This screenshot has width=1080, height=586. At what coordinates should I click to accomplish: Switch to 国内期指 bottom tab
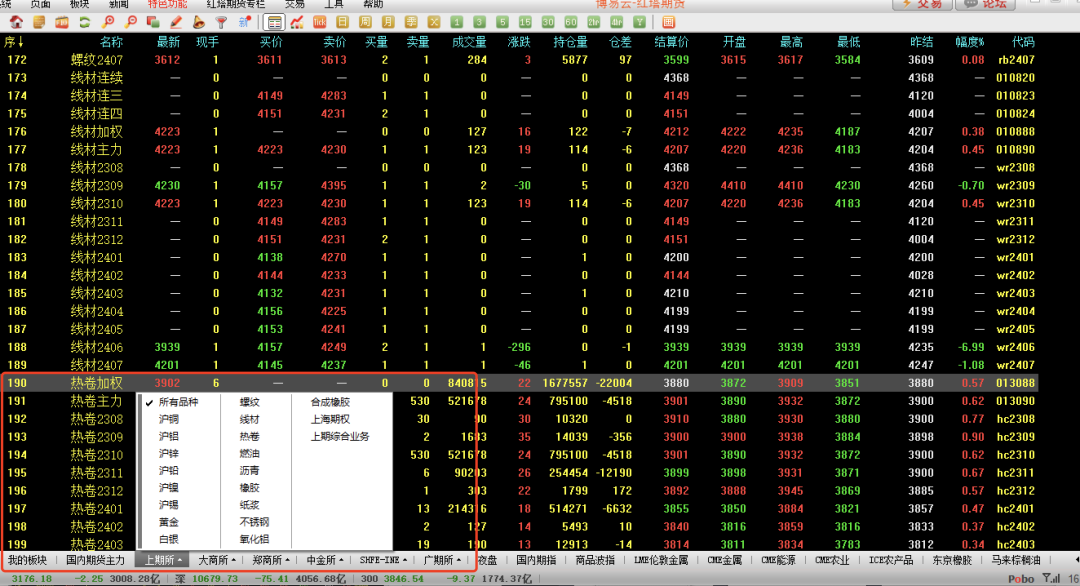[x=536, y=561]
